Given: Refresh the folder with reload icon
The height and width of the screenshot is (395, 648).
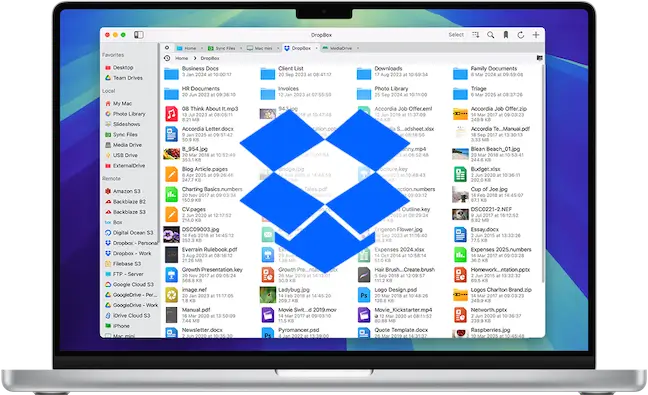Looking at the screenshot, I should [x=521, y=35].
